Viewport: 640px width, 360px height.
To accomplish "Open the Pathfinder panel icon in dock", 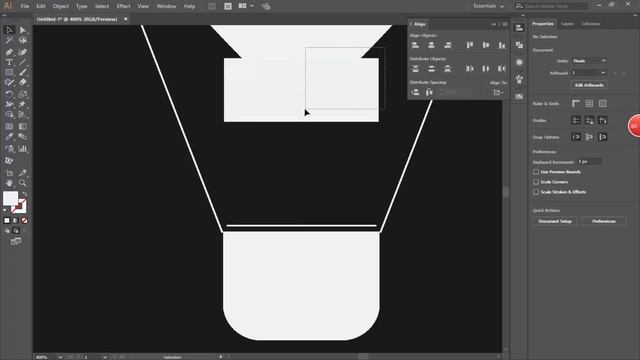I will point(519,45).
